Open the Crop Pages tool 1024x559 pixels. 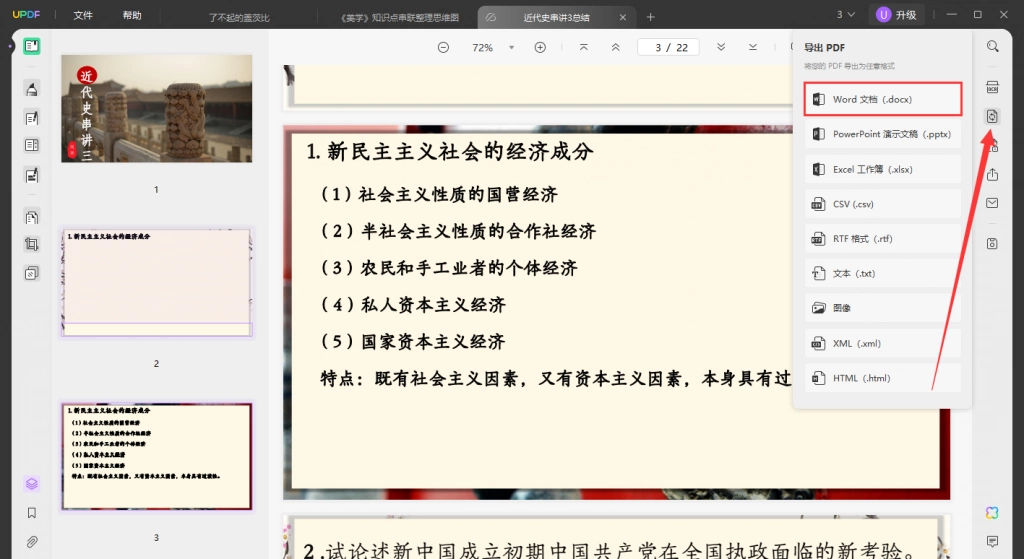tap(31, 244)
